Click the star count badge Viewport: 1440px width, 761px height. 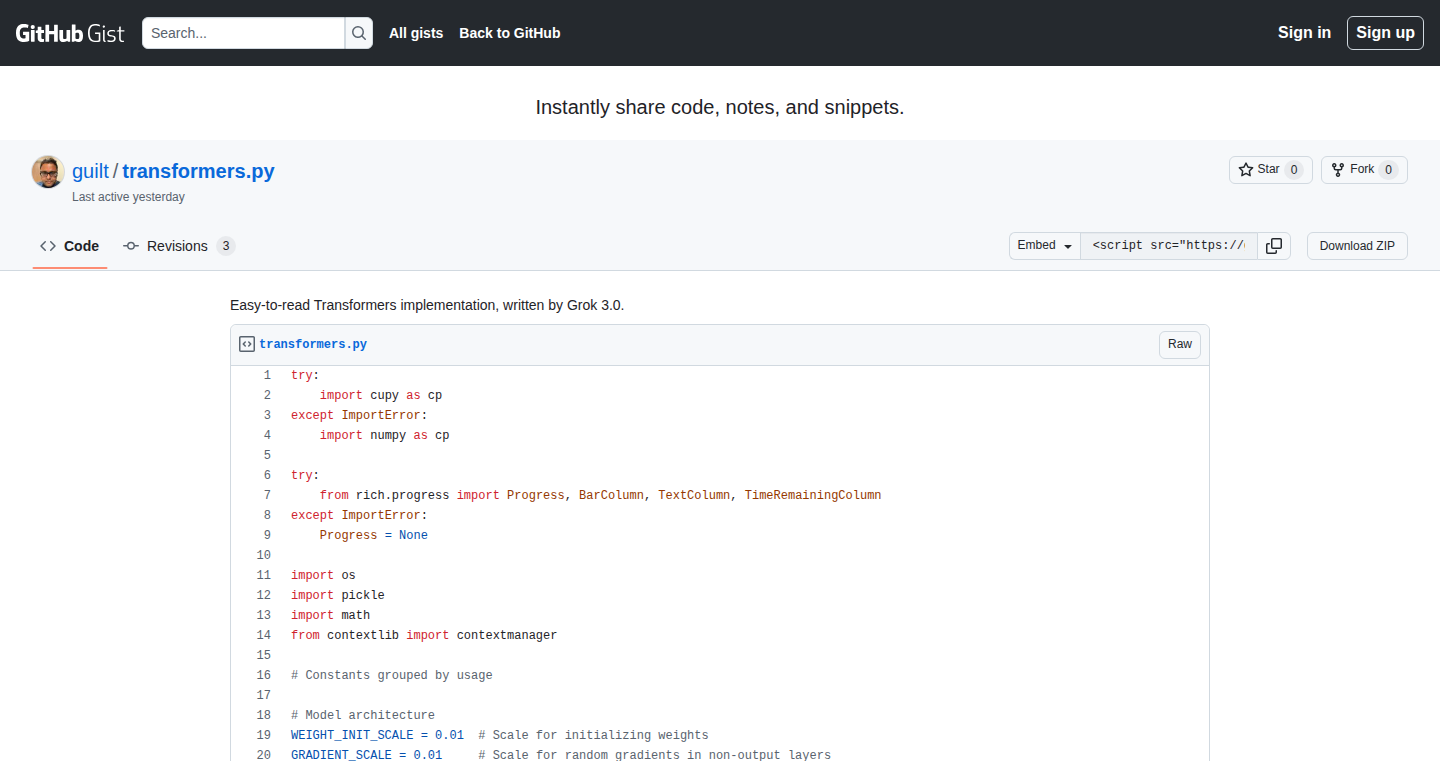click(1294, 170)
